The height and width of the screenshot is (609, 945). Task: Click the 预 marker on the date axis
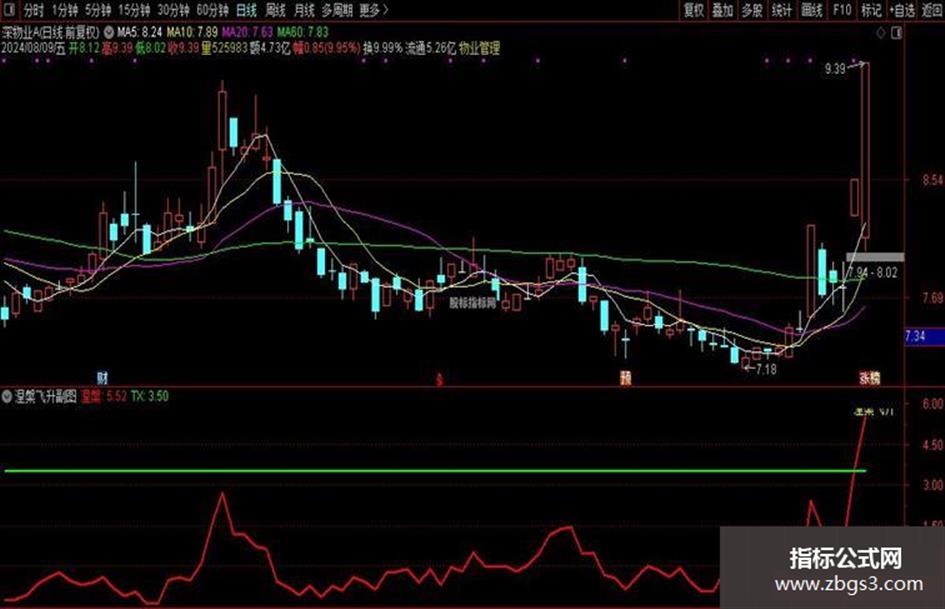(626, 378)
